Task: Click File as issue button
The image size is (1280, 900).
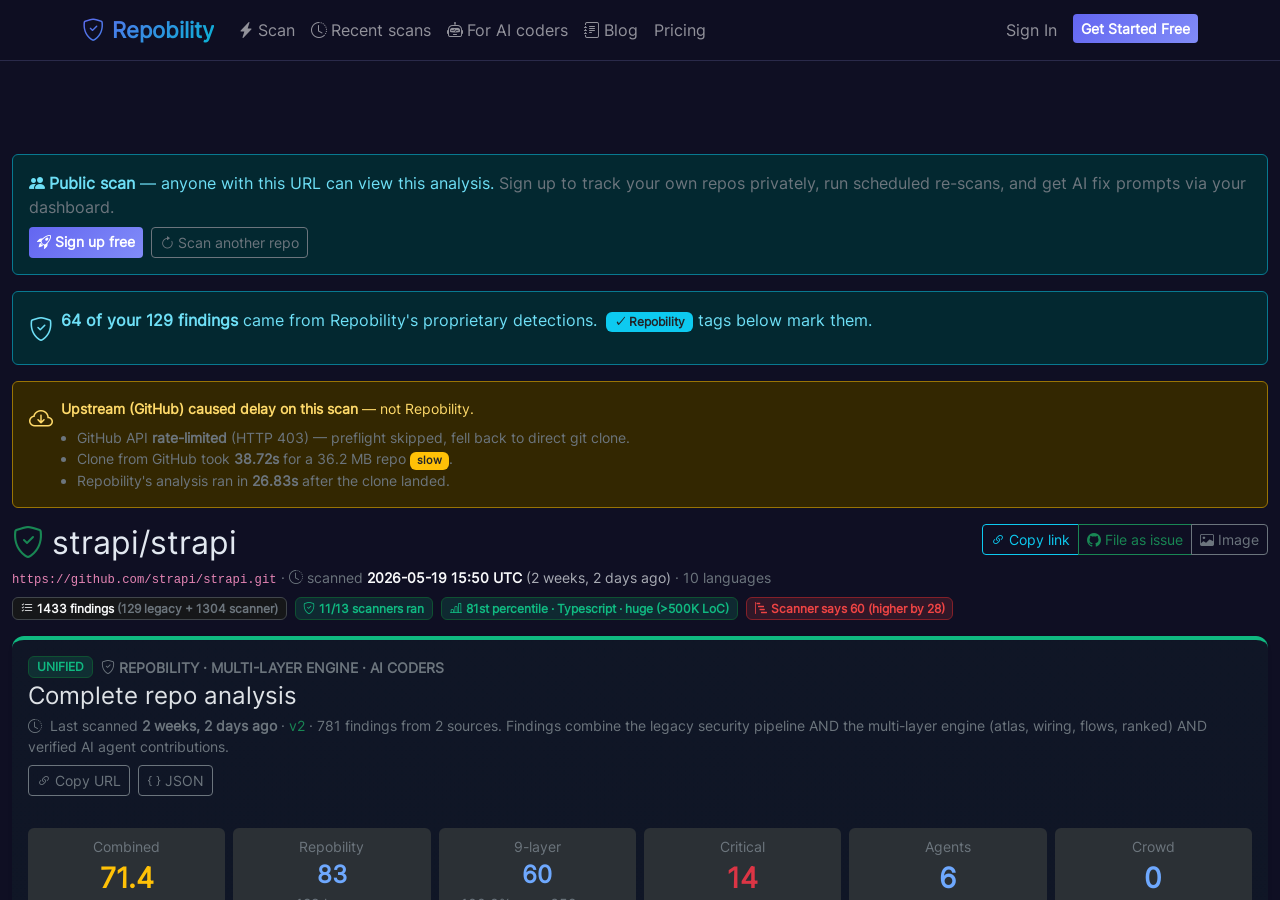Action: tap(1135, 539)
